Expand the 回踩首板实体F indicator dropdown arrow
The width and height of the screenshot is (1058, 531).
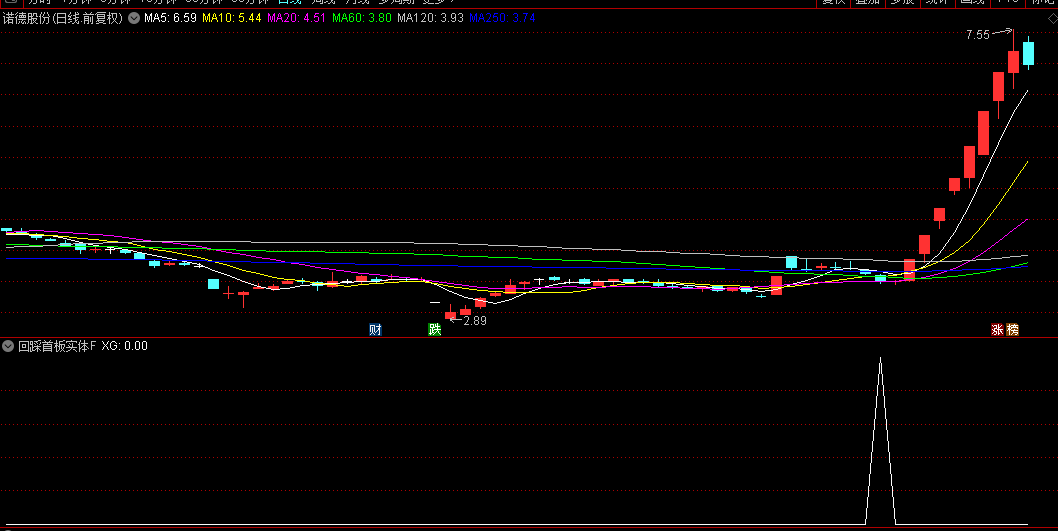[x=8, y=346]
